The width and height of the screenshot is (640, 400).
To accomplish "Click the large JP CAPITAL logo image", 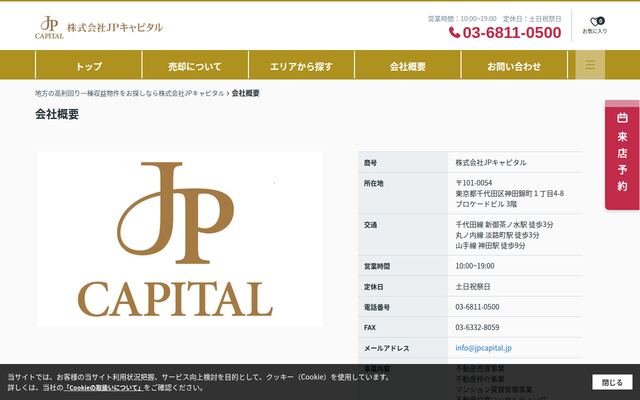I will [180, 239].
